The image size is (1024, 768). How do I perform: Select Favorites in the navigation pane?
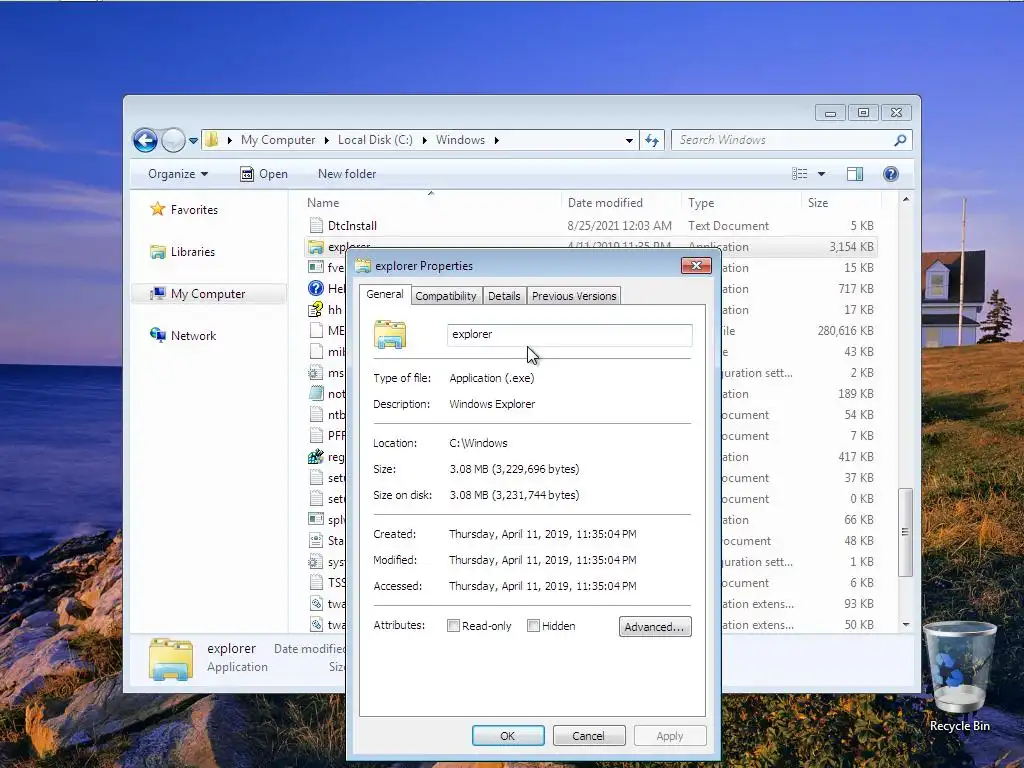click(194, 210)
